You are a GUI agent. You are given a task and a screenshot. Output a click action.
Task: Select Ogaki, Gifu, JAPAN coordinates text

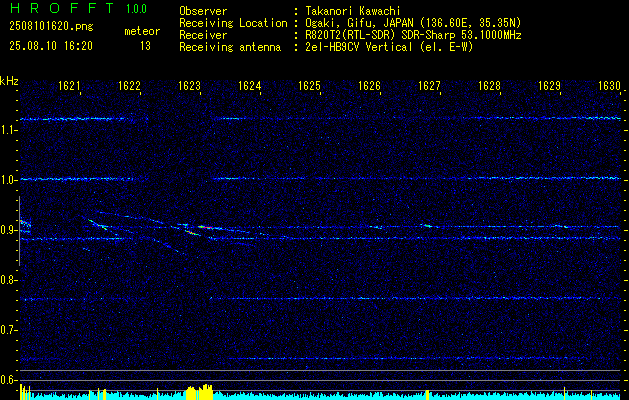pyautogui.click(x=413, y=23)
